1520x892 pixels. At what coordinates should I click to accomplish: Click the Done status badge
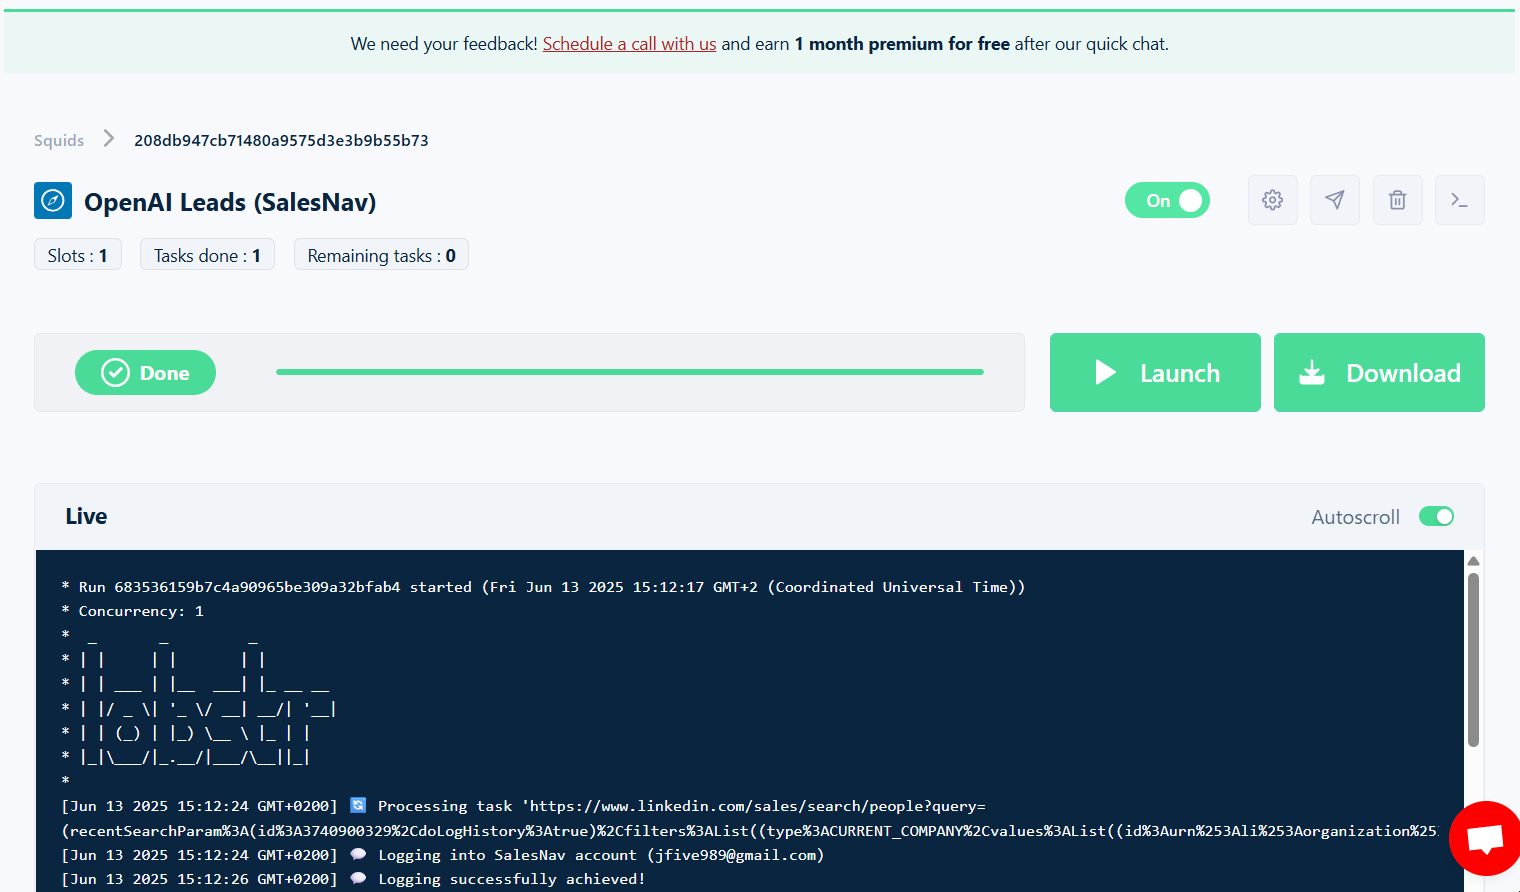point(145,372)
